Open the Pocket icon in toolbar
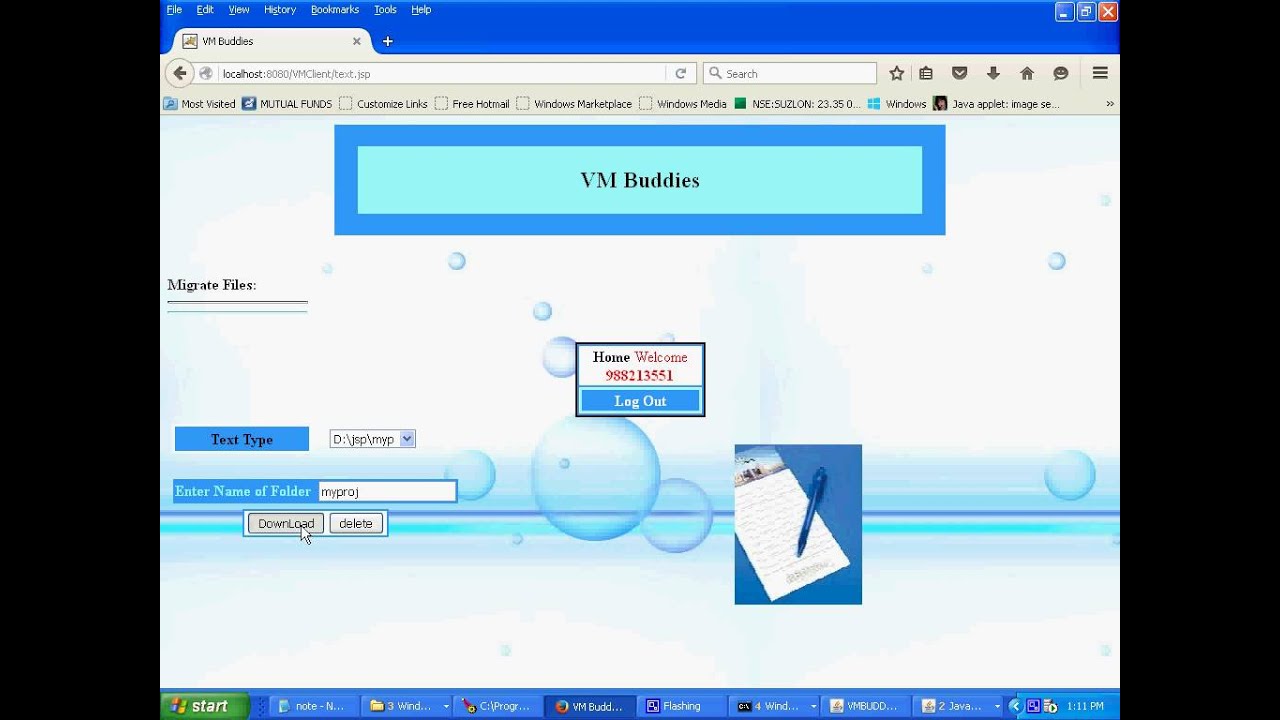This screenshot has width=1280, height=720. point(959,73)
